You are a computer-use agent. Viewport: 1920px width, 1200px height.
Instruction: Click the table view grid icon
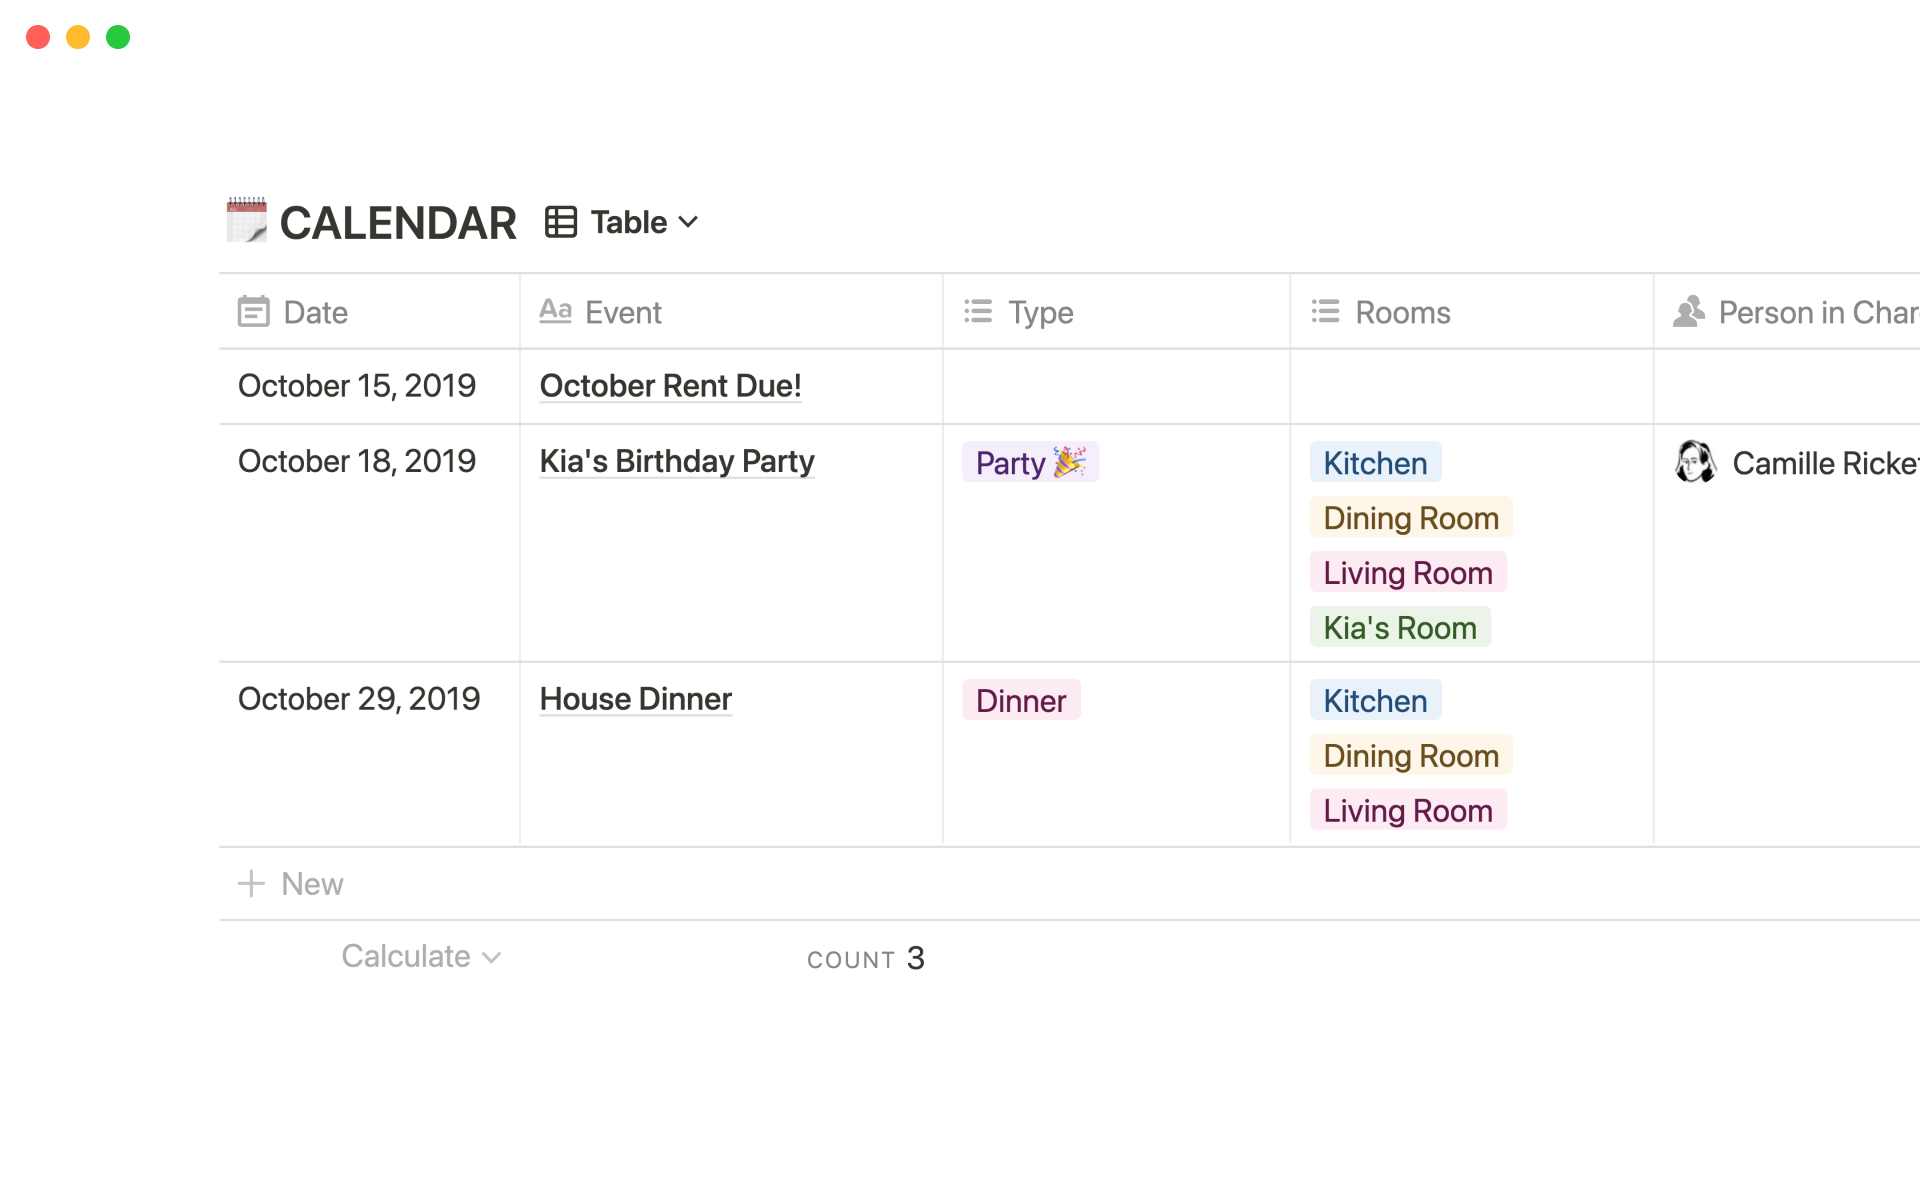pyautogui.click(x=560, y=222)
